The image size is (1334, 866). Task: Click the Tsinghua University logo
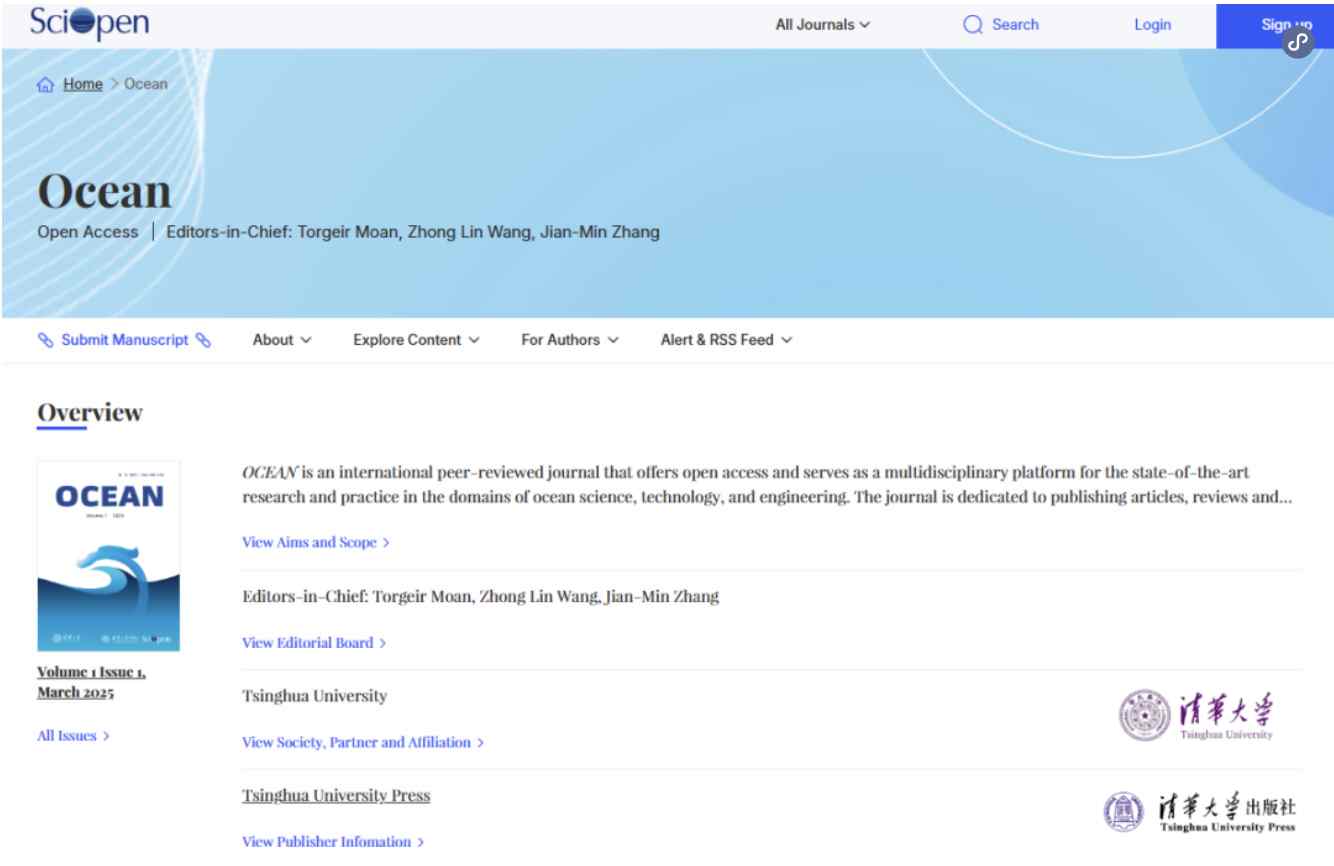click(x=1197, y=717)
